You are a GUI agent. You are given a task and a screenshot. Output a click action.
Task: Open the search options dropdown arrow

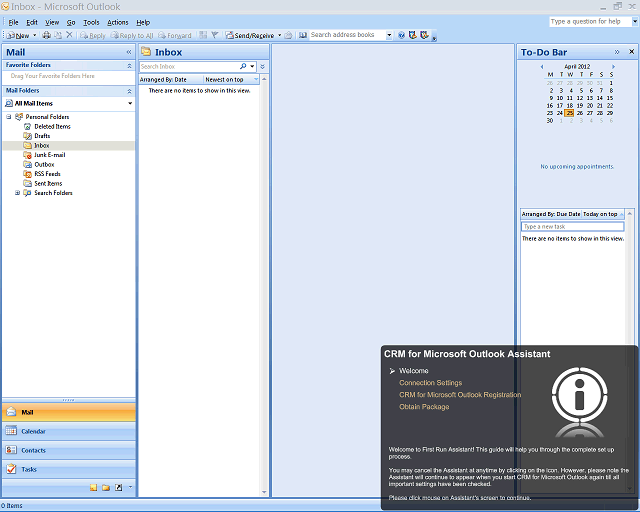252,66
